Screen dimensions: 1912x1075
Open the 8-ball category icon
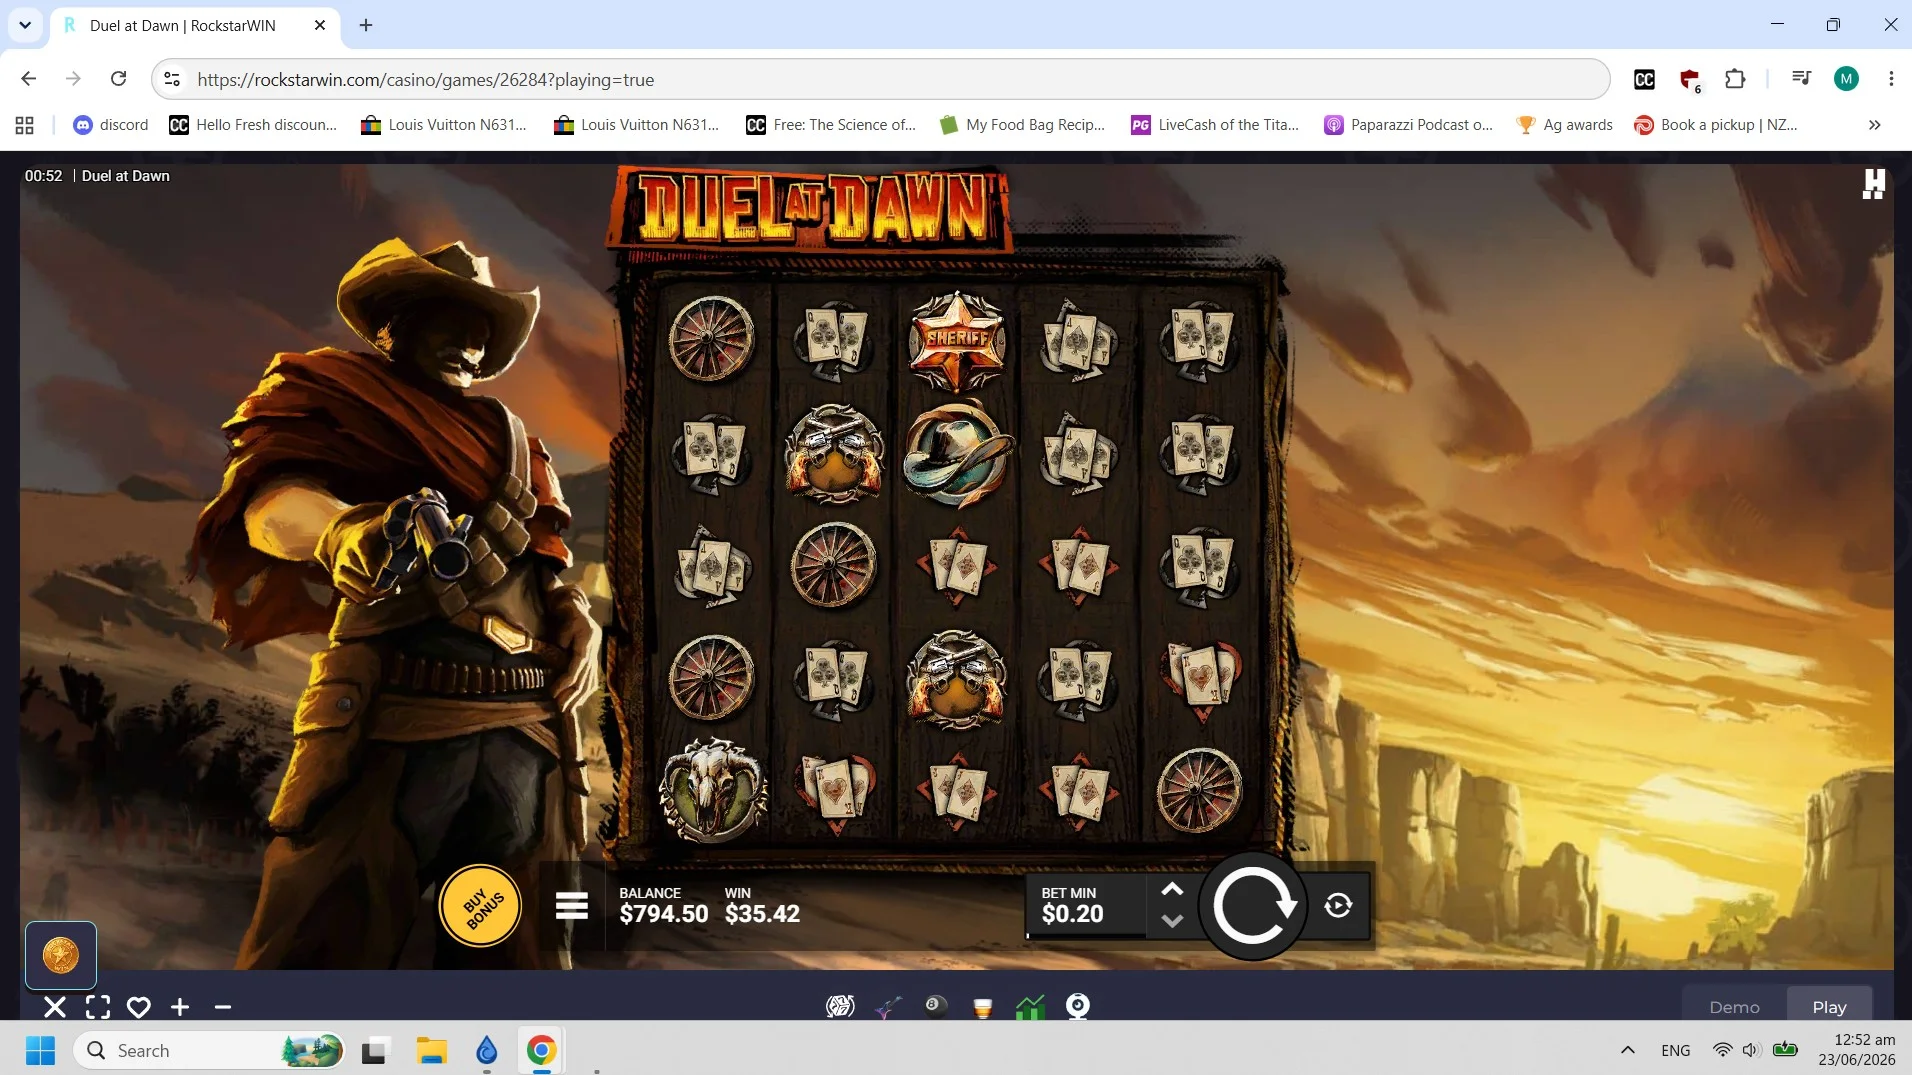pyautogui.click(x=936, y=1005)
